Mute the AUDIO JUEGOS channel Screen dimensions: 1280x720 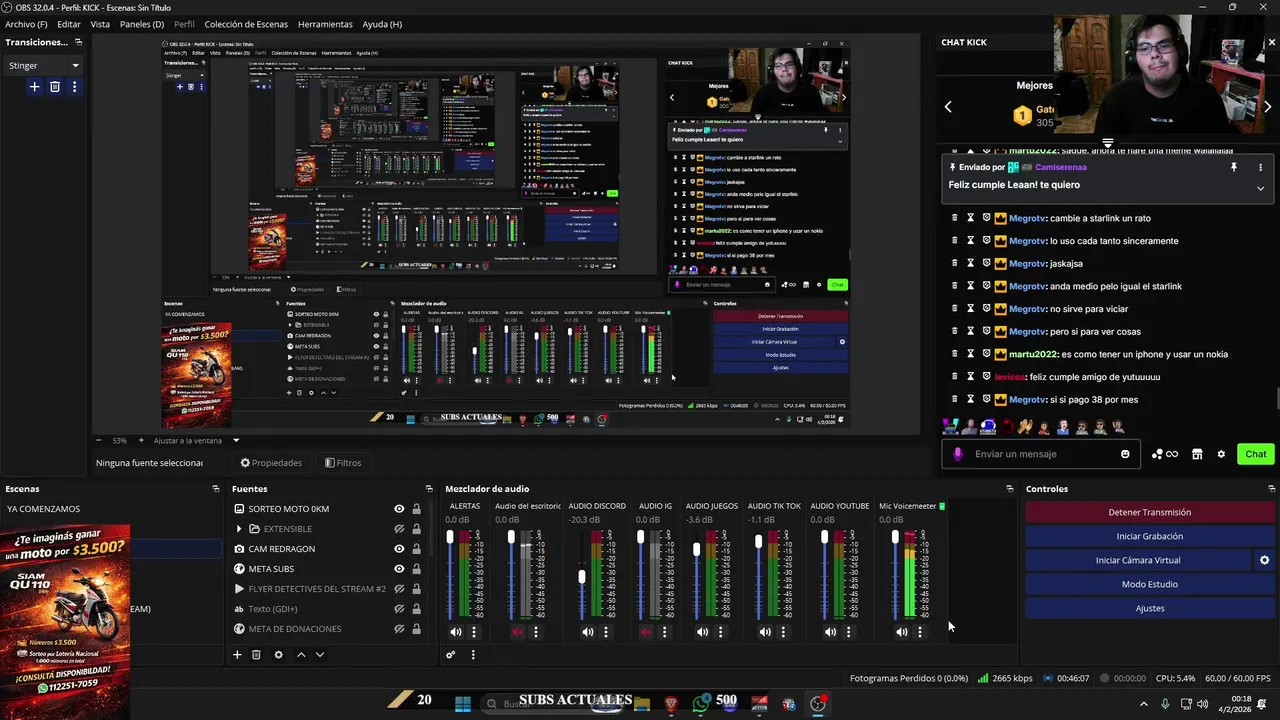pyautogui.click(x=702, y=632)
